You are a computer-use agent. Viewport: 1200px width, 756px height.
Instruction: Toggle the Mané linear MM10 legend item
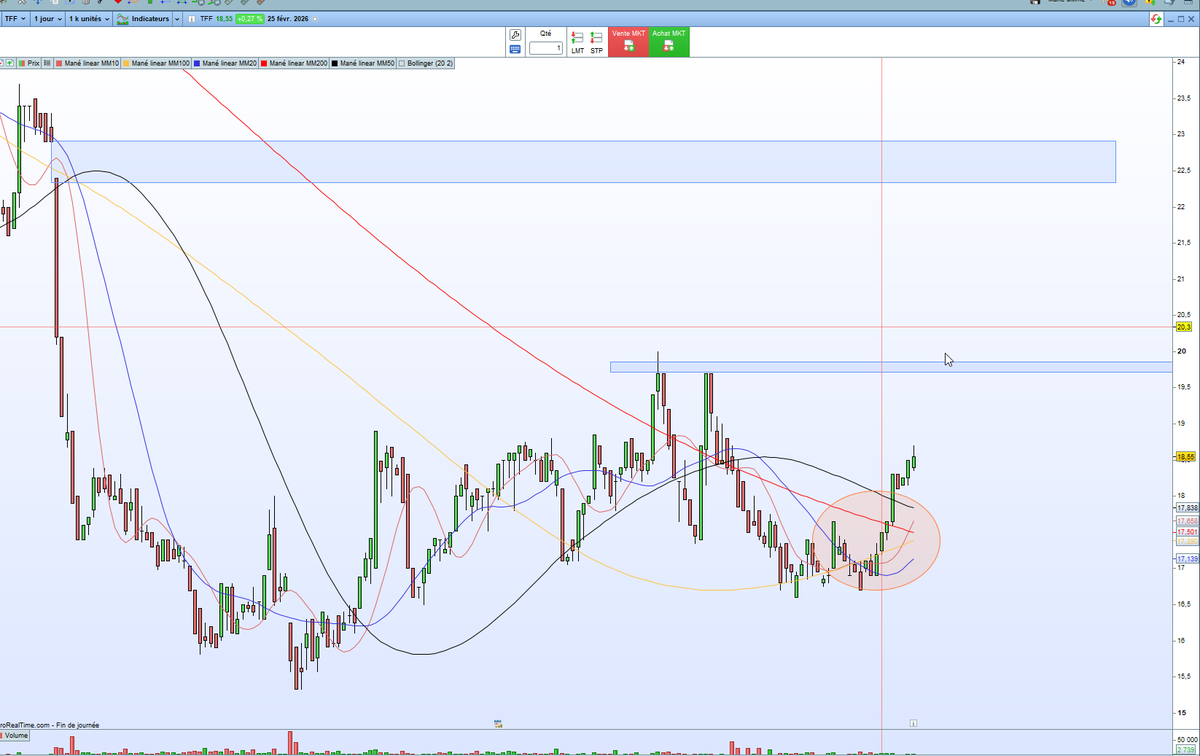87,63
